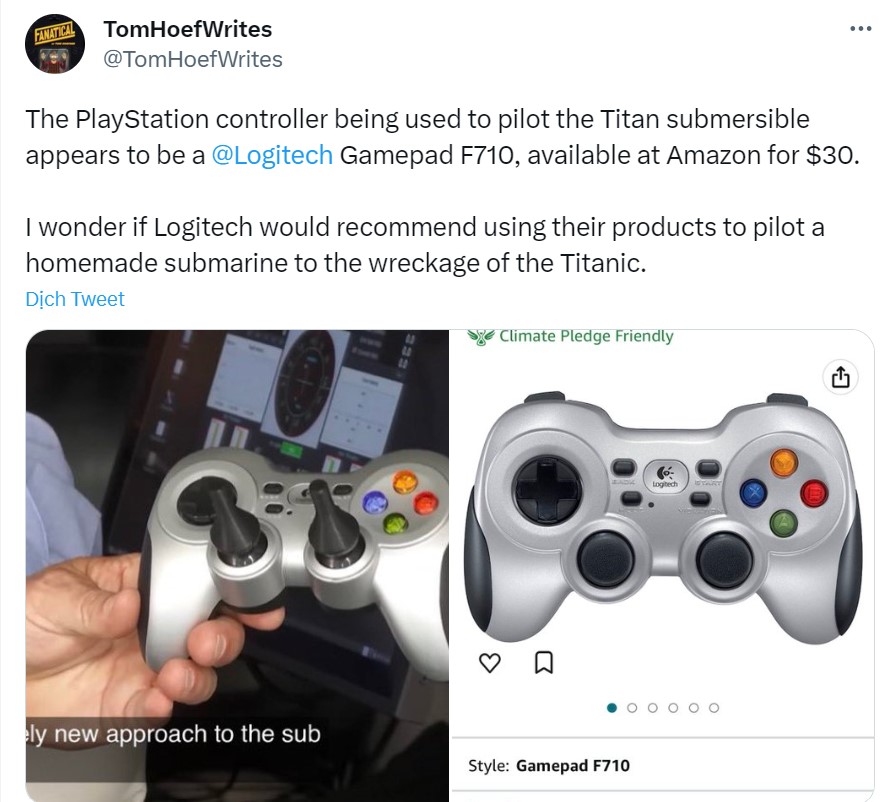The height and width of the screenshot is (802, 895).
Task: Click the TomHoefWrites display name
Action: point(187,30)
